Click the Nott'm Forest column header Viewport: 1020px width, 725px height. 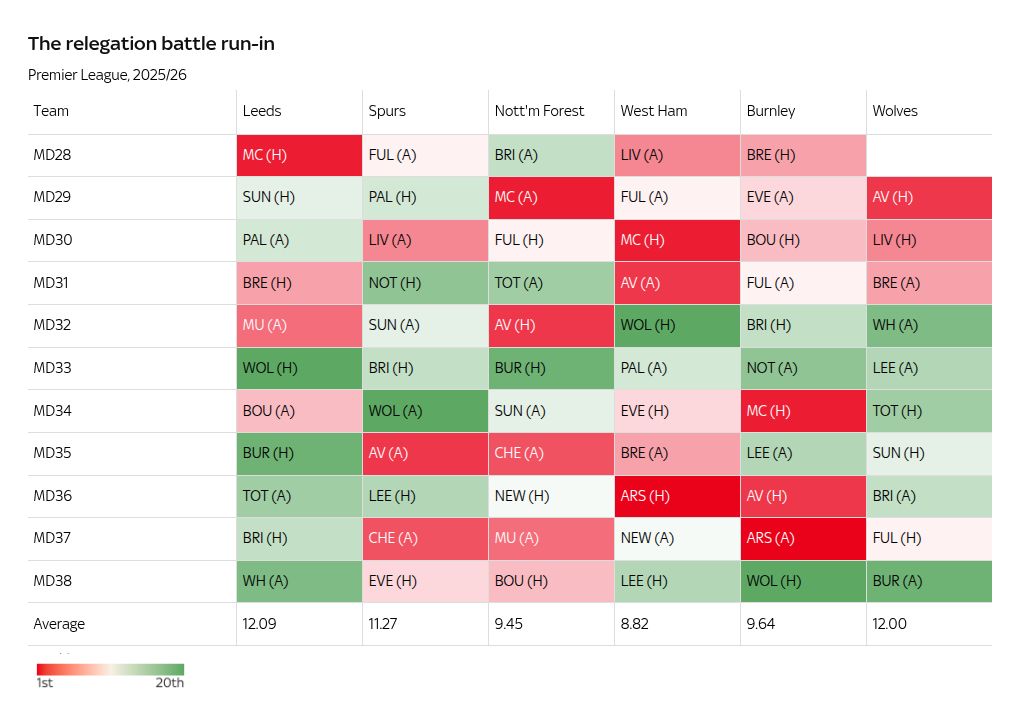coord(539,111)
